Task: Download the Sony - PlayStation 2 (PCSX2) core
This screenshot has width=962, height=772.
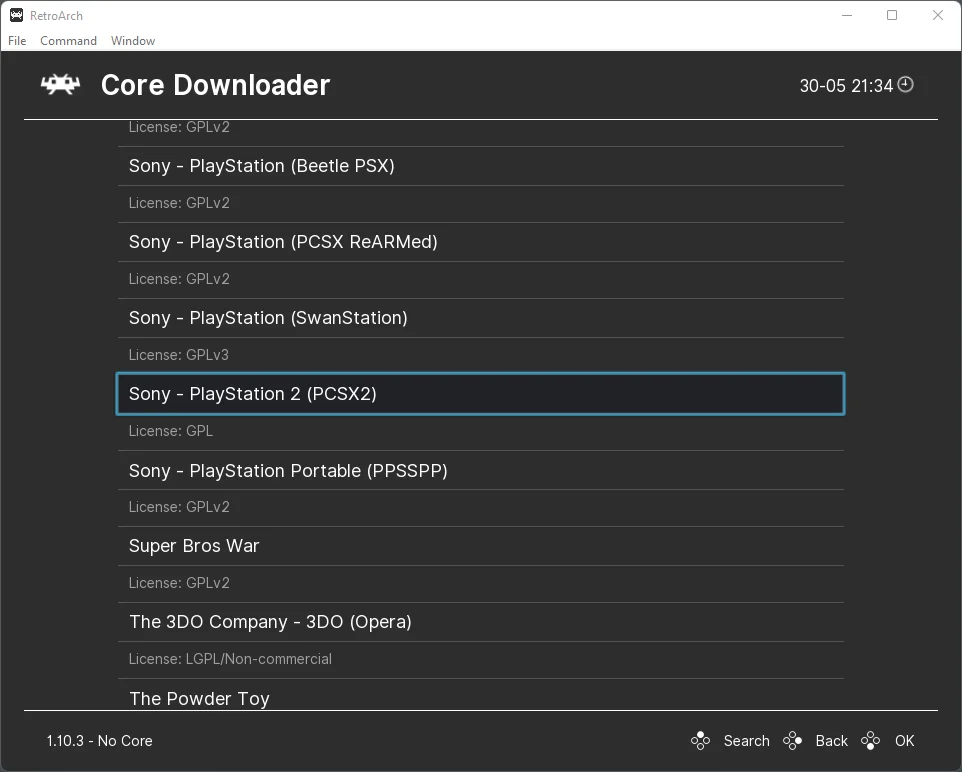Action: point(481,394)
